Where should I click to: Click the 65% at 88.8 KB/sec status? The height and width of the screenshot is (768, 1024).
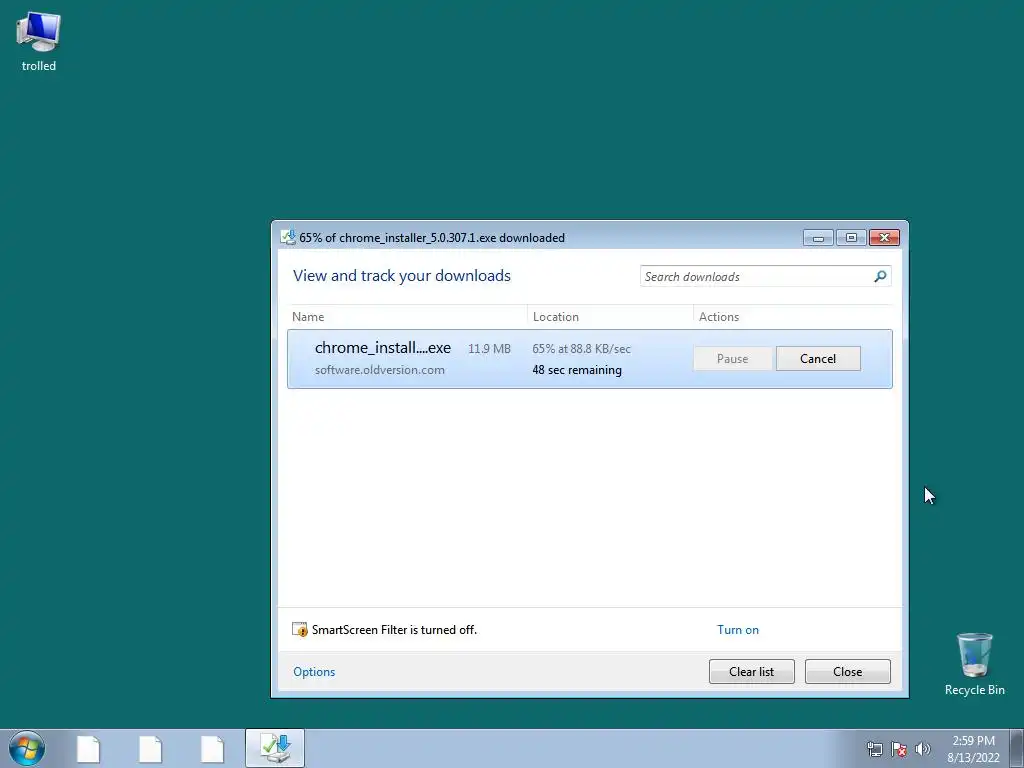581,349
